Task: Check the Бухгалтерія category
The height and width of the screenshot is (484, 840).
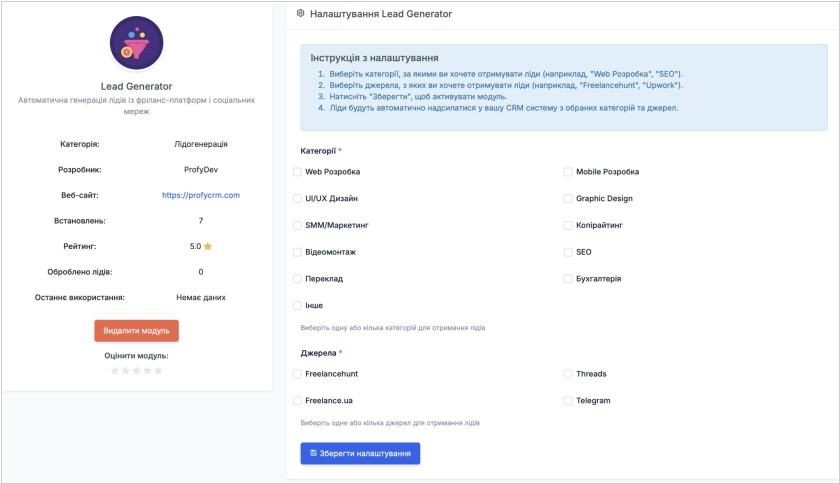Action: pos(568,279)
